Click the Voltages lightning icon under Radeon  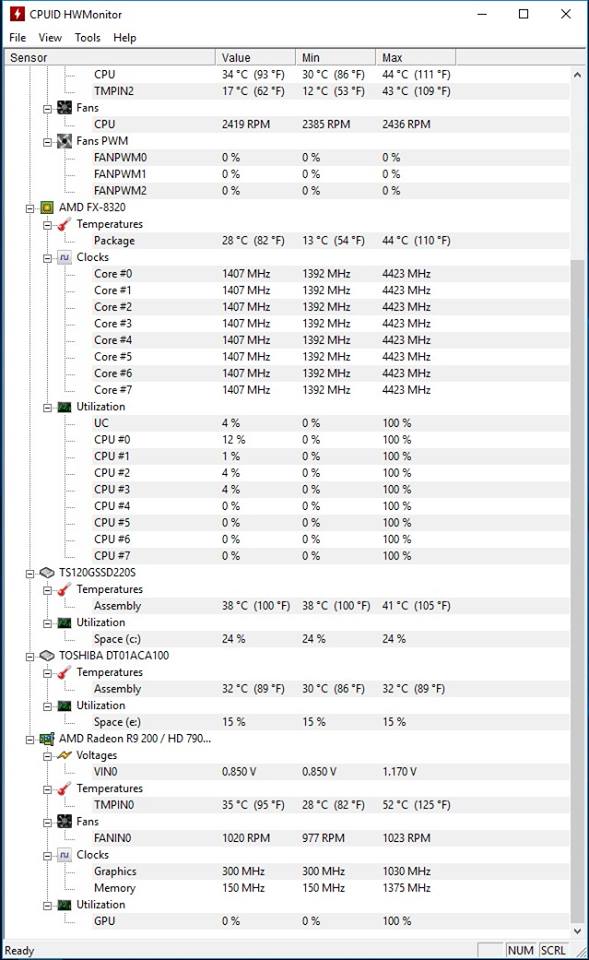click(x=64, y=755)
